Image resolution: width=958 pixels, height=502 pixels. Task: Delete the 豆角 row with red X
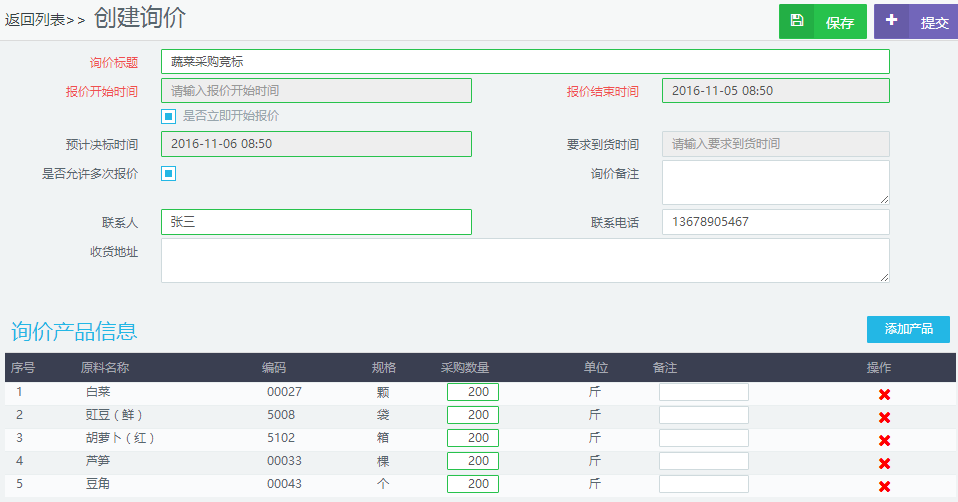(x=884, y=486)
